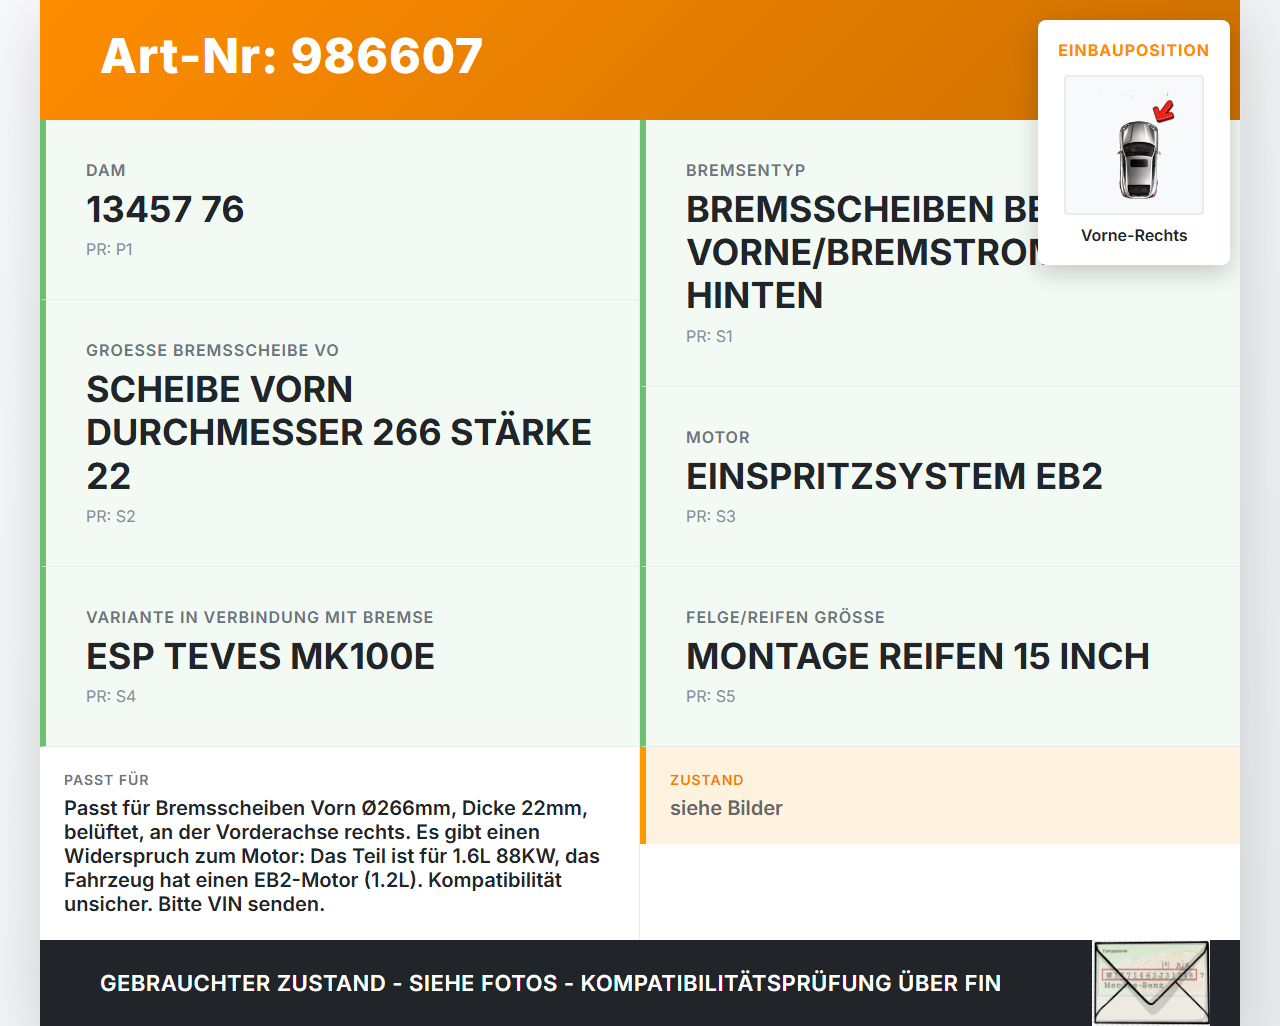Image resolution: width=1280 pixels, height=1026 pixels.
Task: Click the green accent bar beside the DAM card
Action: click(x=41, y=210)
